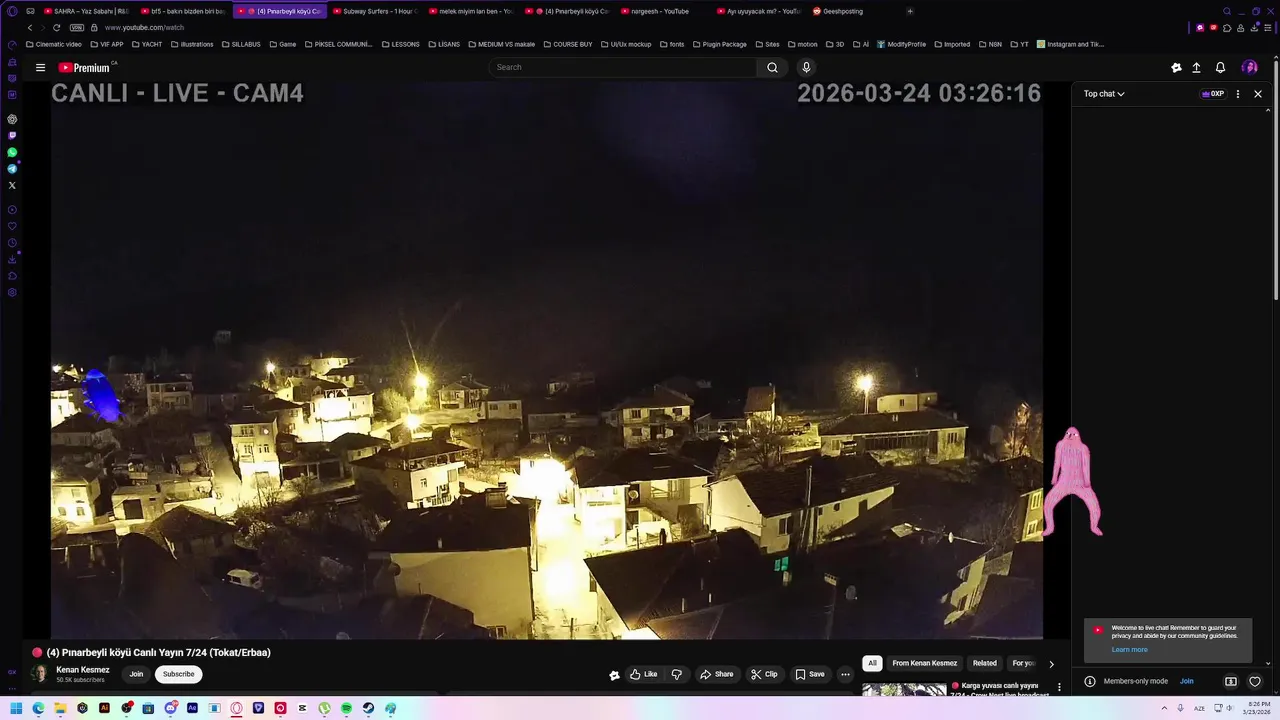The image size is (1280, 720).
Task: Open the YouTube notifications bell
Action: pos(1220,68)
